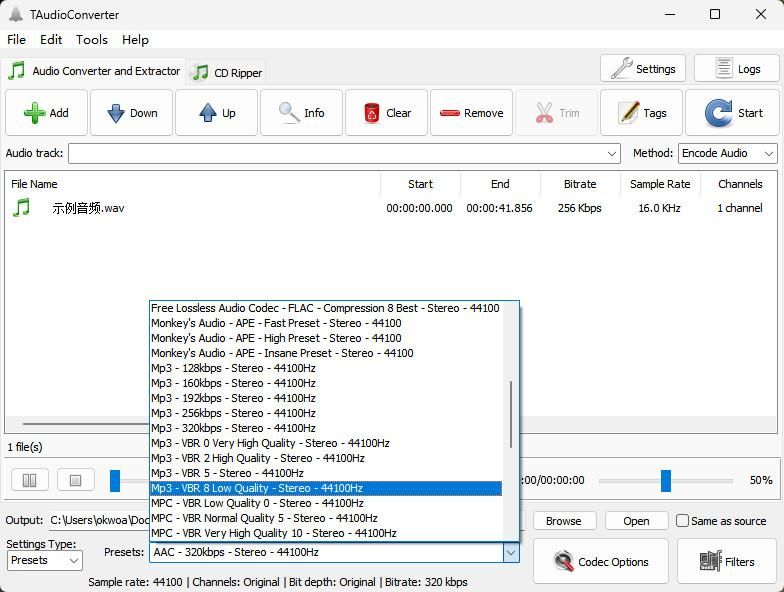Click the Add button with plus icon

[46, 113]
